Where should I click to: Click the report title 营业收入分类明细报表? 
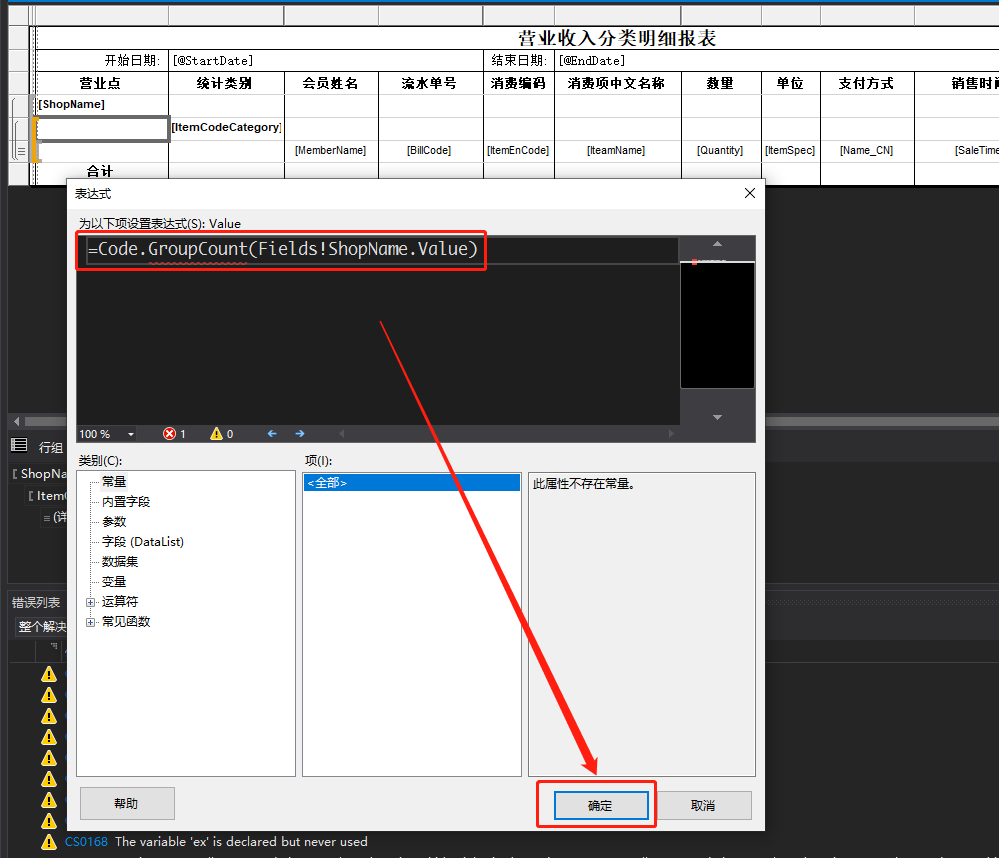click(x=617, y=38)
